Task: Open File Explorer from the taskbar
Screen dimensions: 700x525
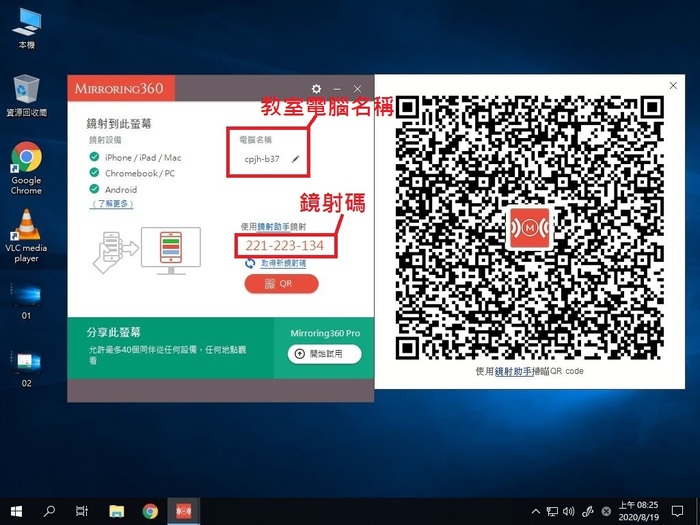Action: pyautogui.click(x=116, y=511)
